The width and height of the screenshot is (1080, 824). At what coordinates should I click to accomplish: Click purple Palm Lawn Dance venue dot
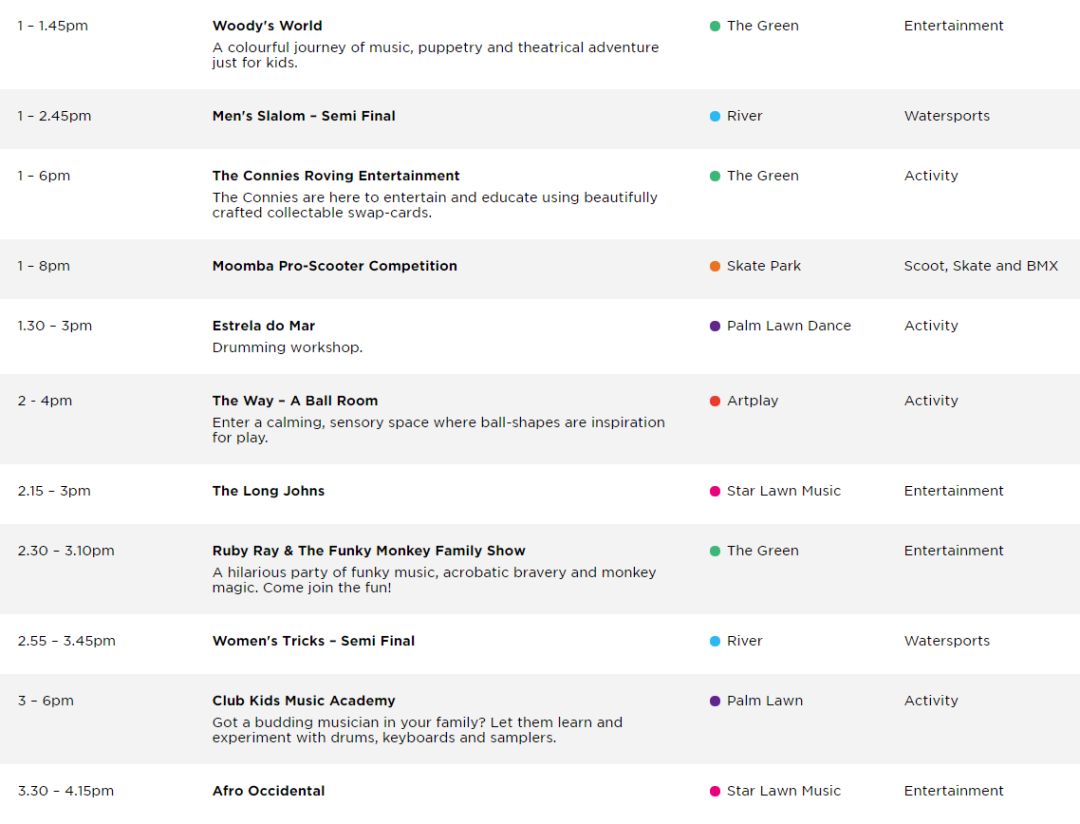pos(715,326)
